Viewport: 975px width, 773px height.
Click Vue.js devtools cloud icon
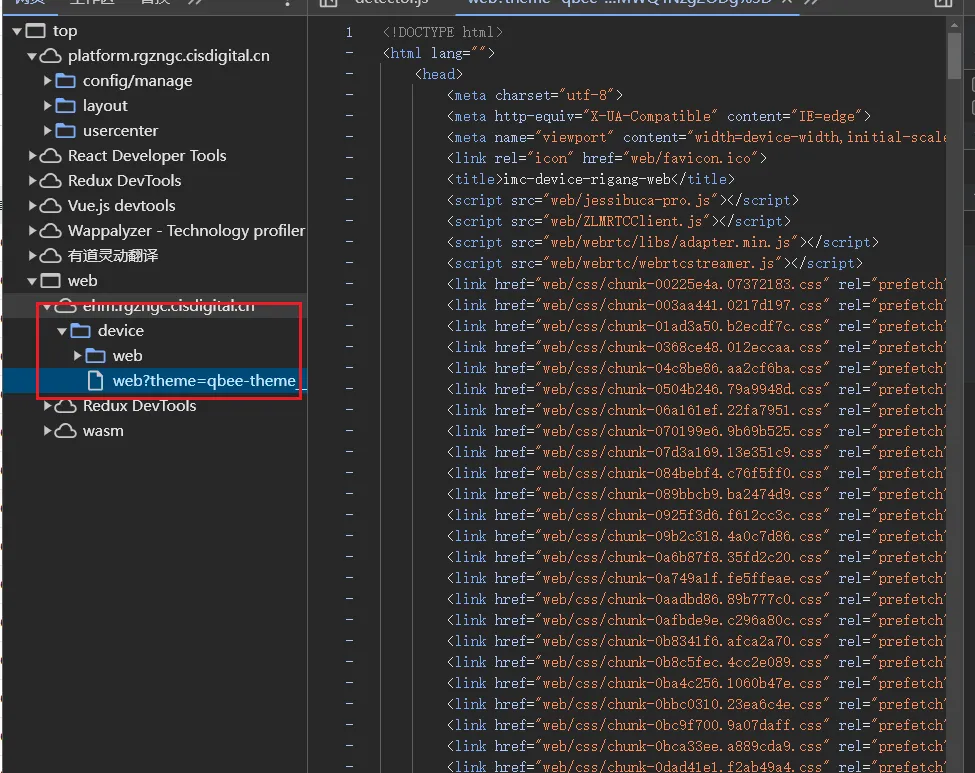tap(50, 205)
